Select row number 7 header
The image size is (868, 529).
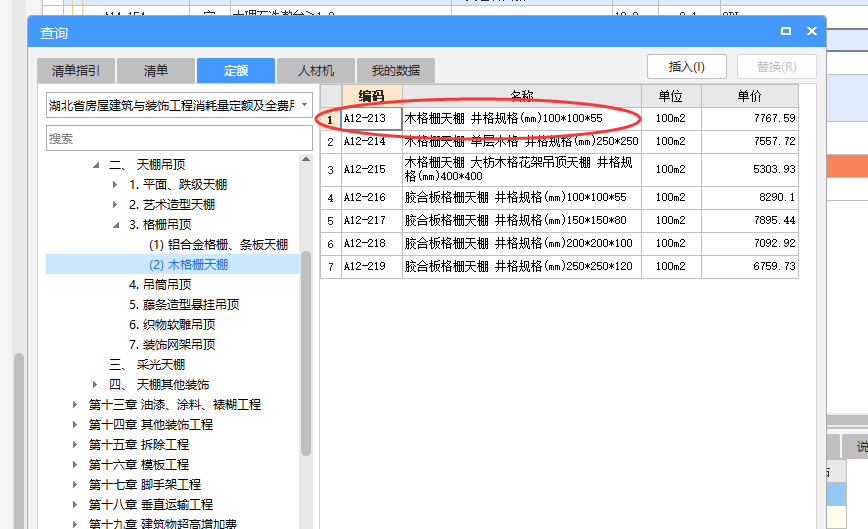pyautogui.click(x=330, y=266)
